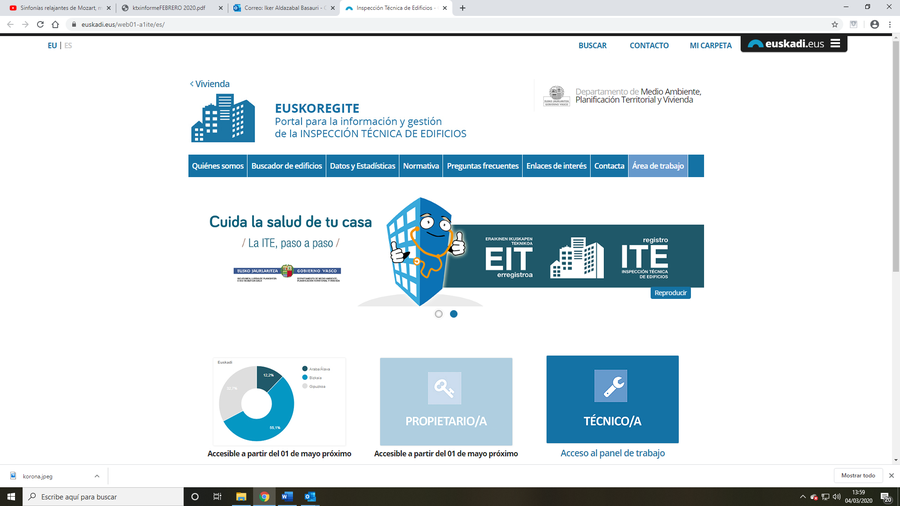Click the extension icon beside bookmark star

pyautogui.click(x=854, y=25)
